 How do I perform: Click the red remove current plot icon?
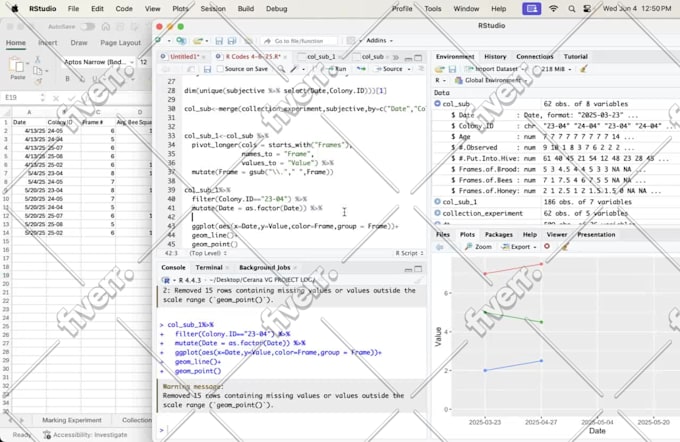pos(547,246)
